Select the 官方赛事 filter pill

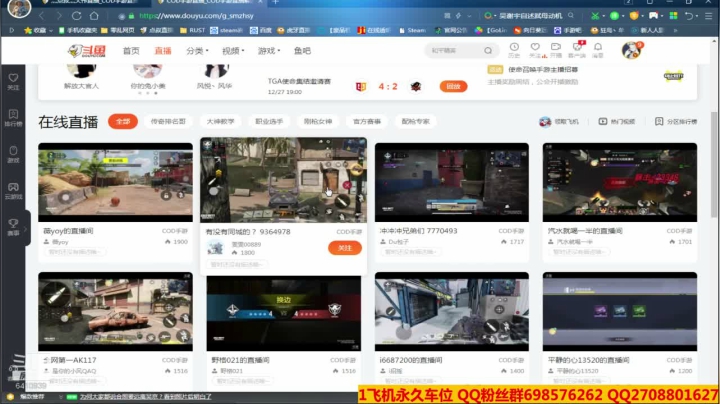(366, 121)
